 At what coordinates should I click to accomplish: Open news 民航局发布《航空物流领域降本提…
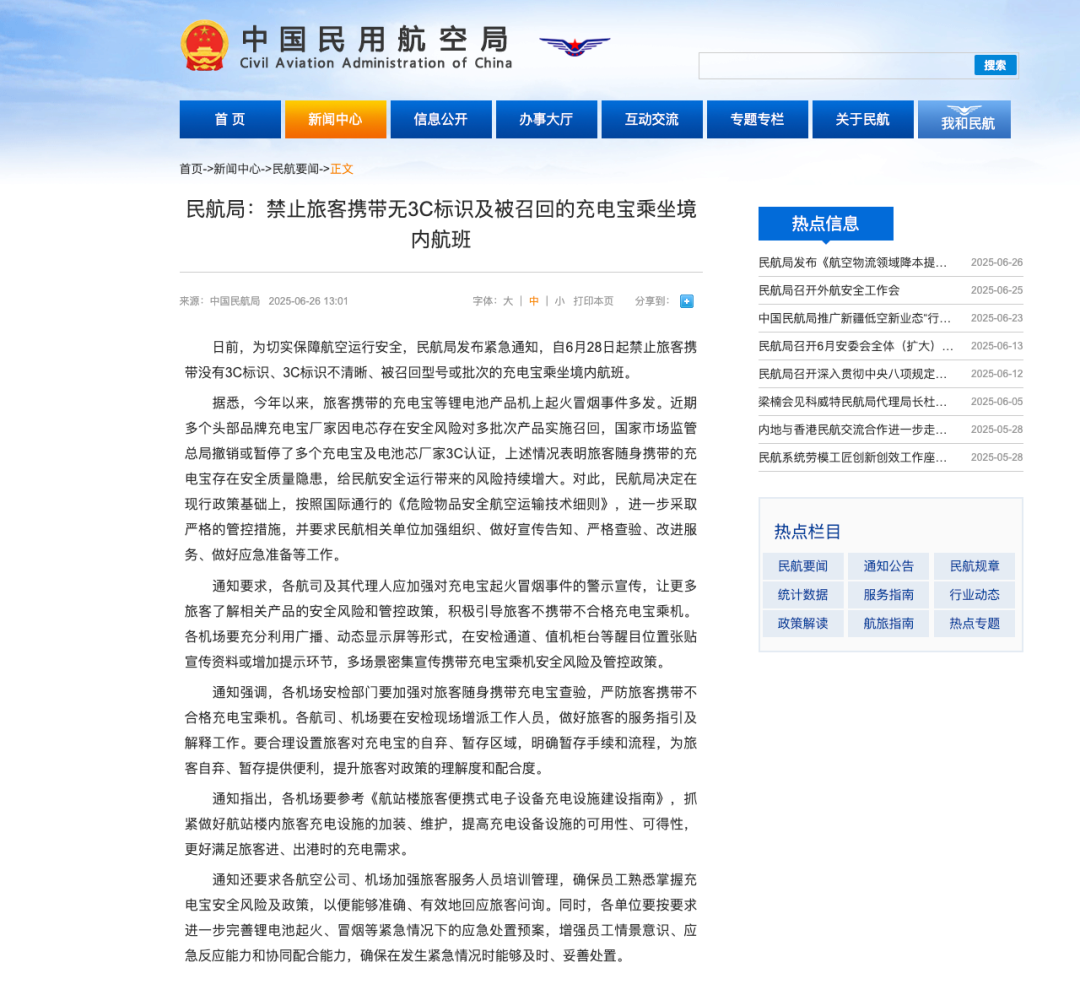pos(853,262)
